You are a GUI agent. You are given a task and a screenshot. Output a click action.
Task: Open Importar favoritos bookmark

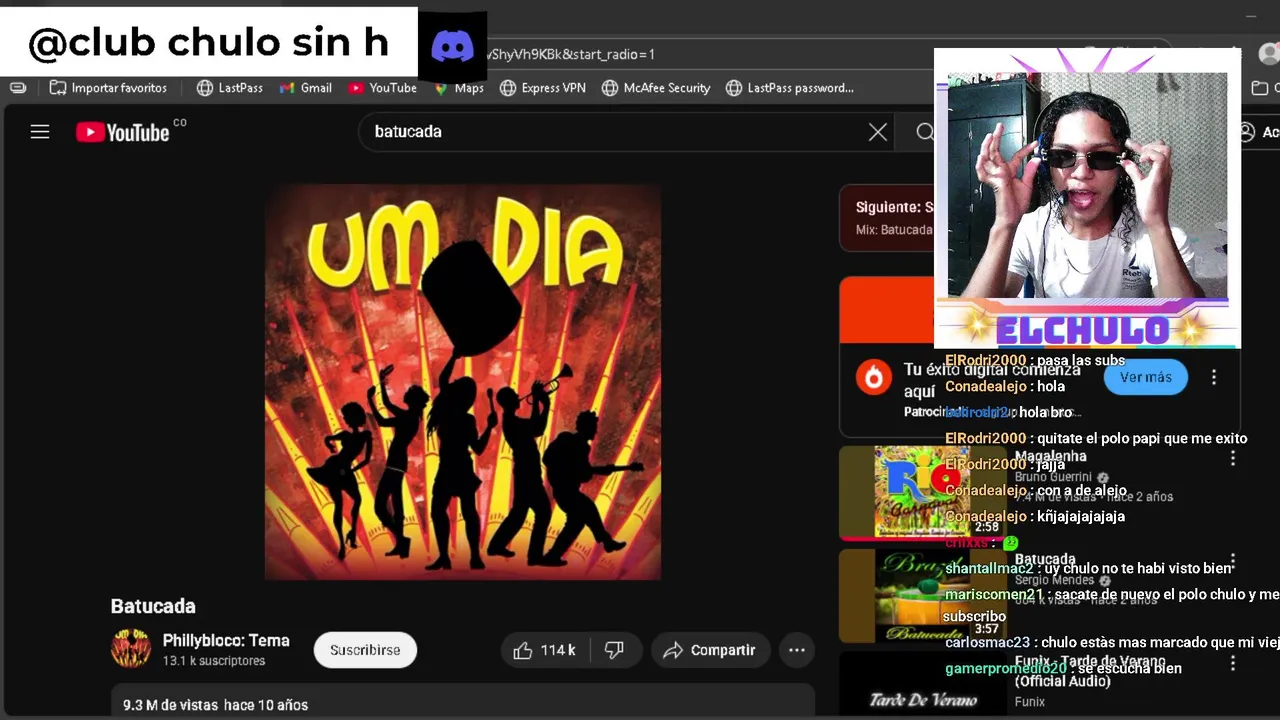[108, 88]
